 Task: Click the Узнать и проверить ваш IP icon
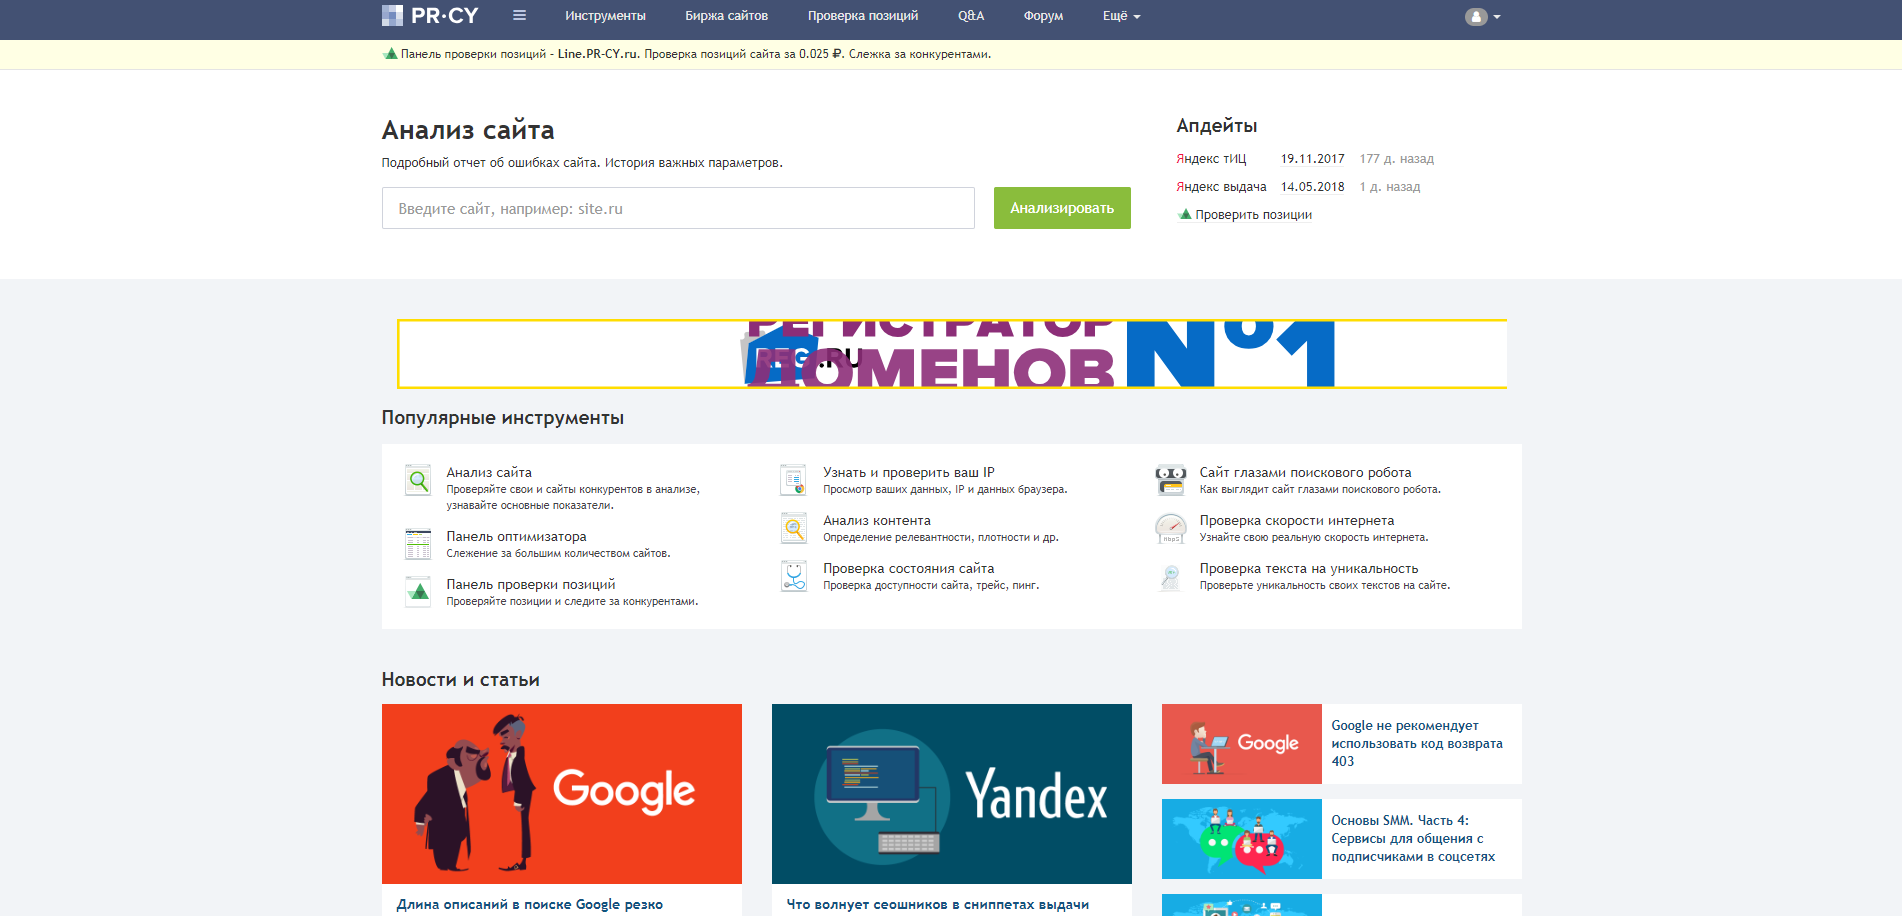coord(794,480)
